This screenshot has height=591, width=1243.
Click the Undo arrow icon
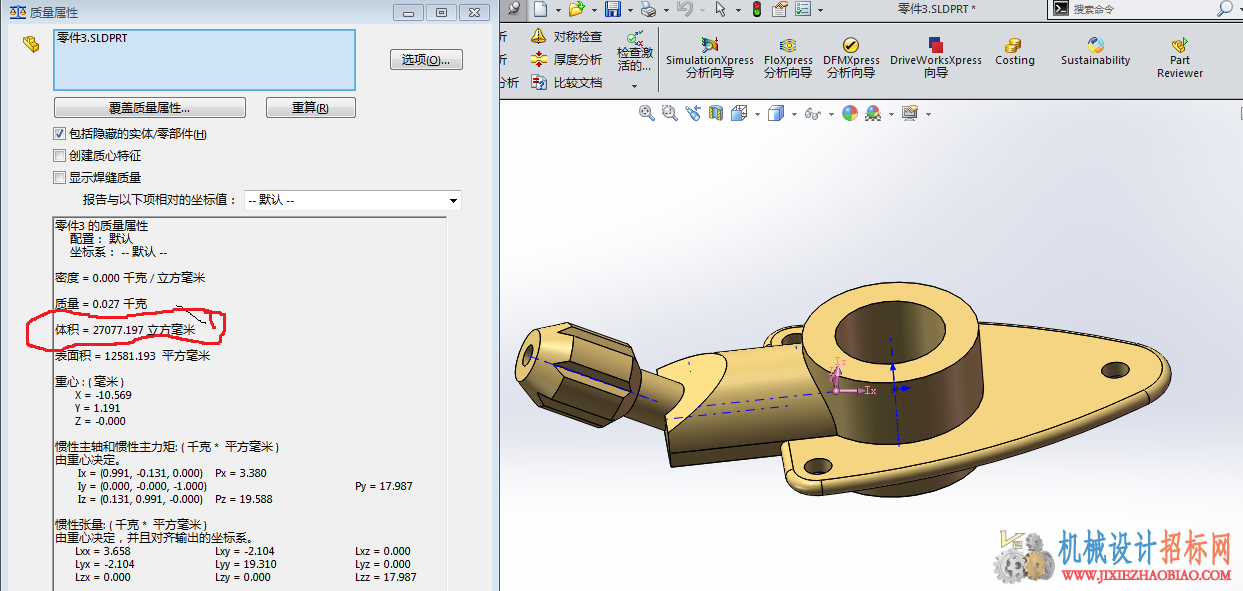684,9
